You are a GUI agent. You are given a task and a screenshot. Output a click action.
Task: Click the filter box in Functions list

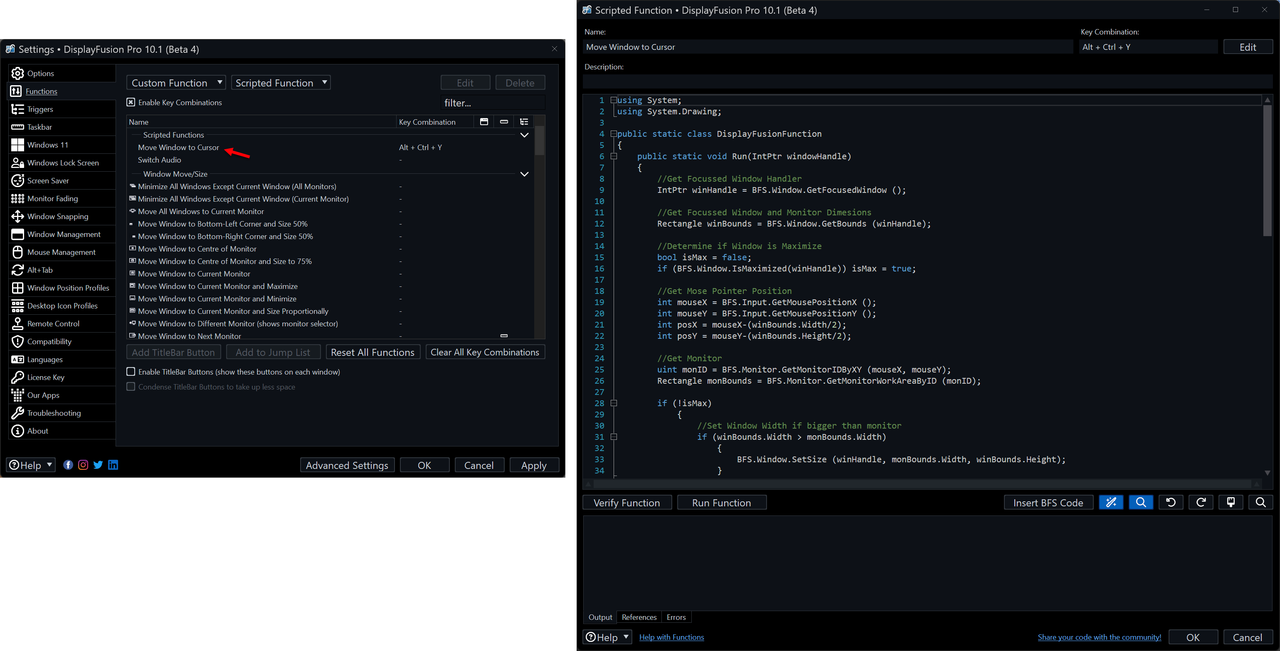[493, 102]
